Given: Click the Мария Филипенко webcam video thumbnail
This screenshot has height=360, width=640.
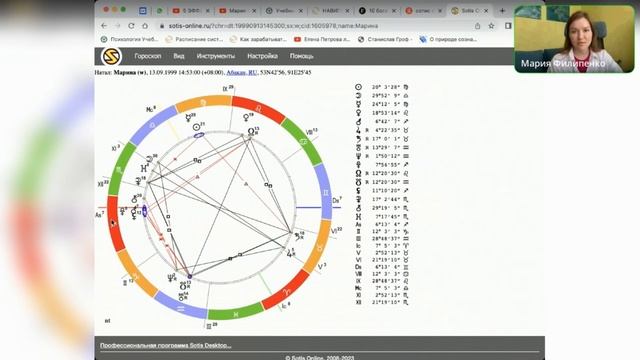Looking at the screenshot, I should 574,39.
